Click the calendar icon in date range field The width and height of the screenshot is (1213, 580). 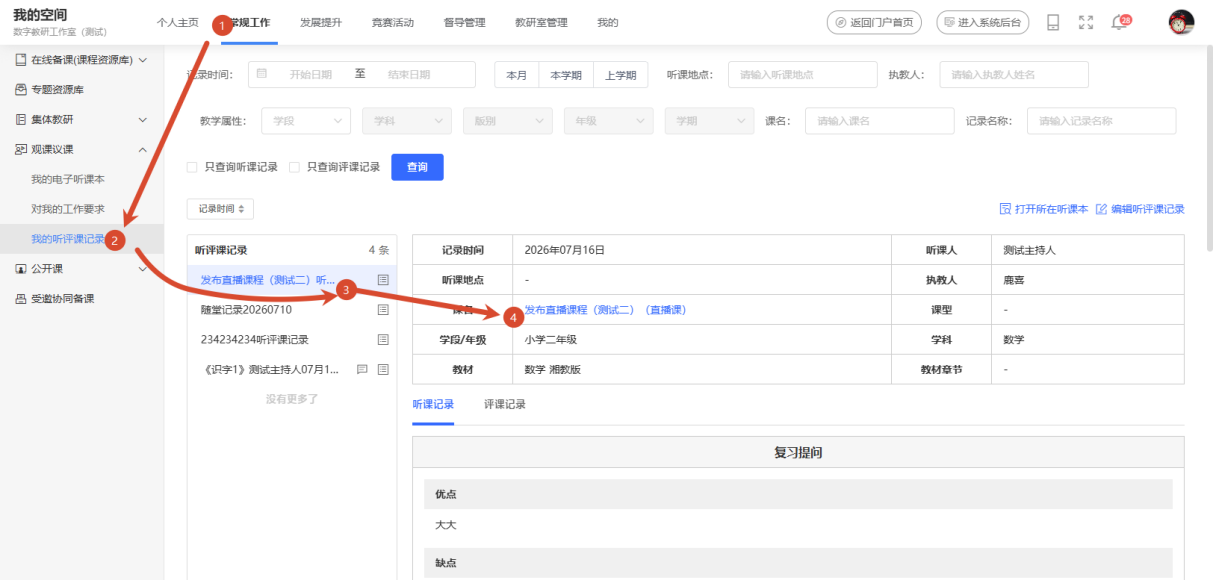(x=262, y=74)
